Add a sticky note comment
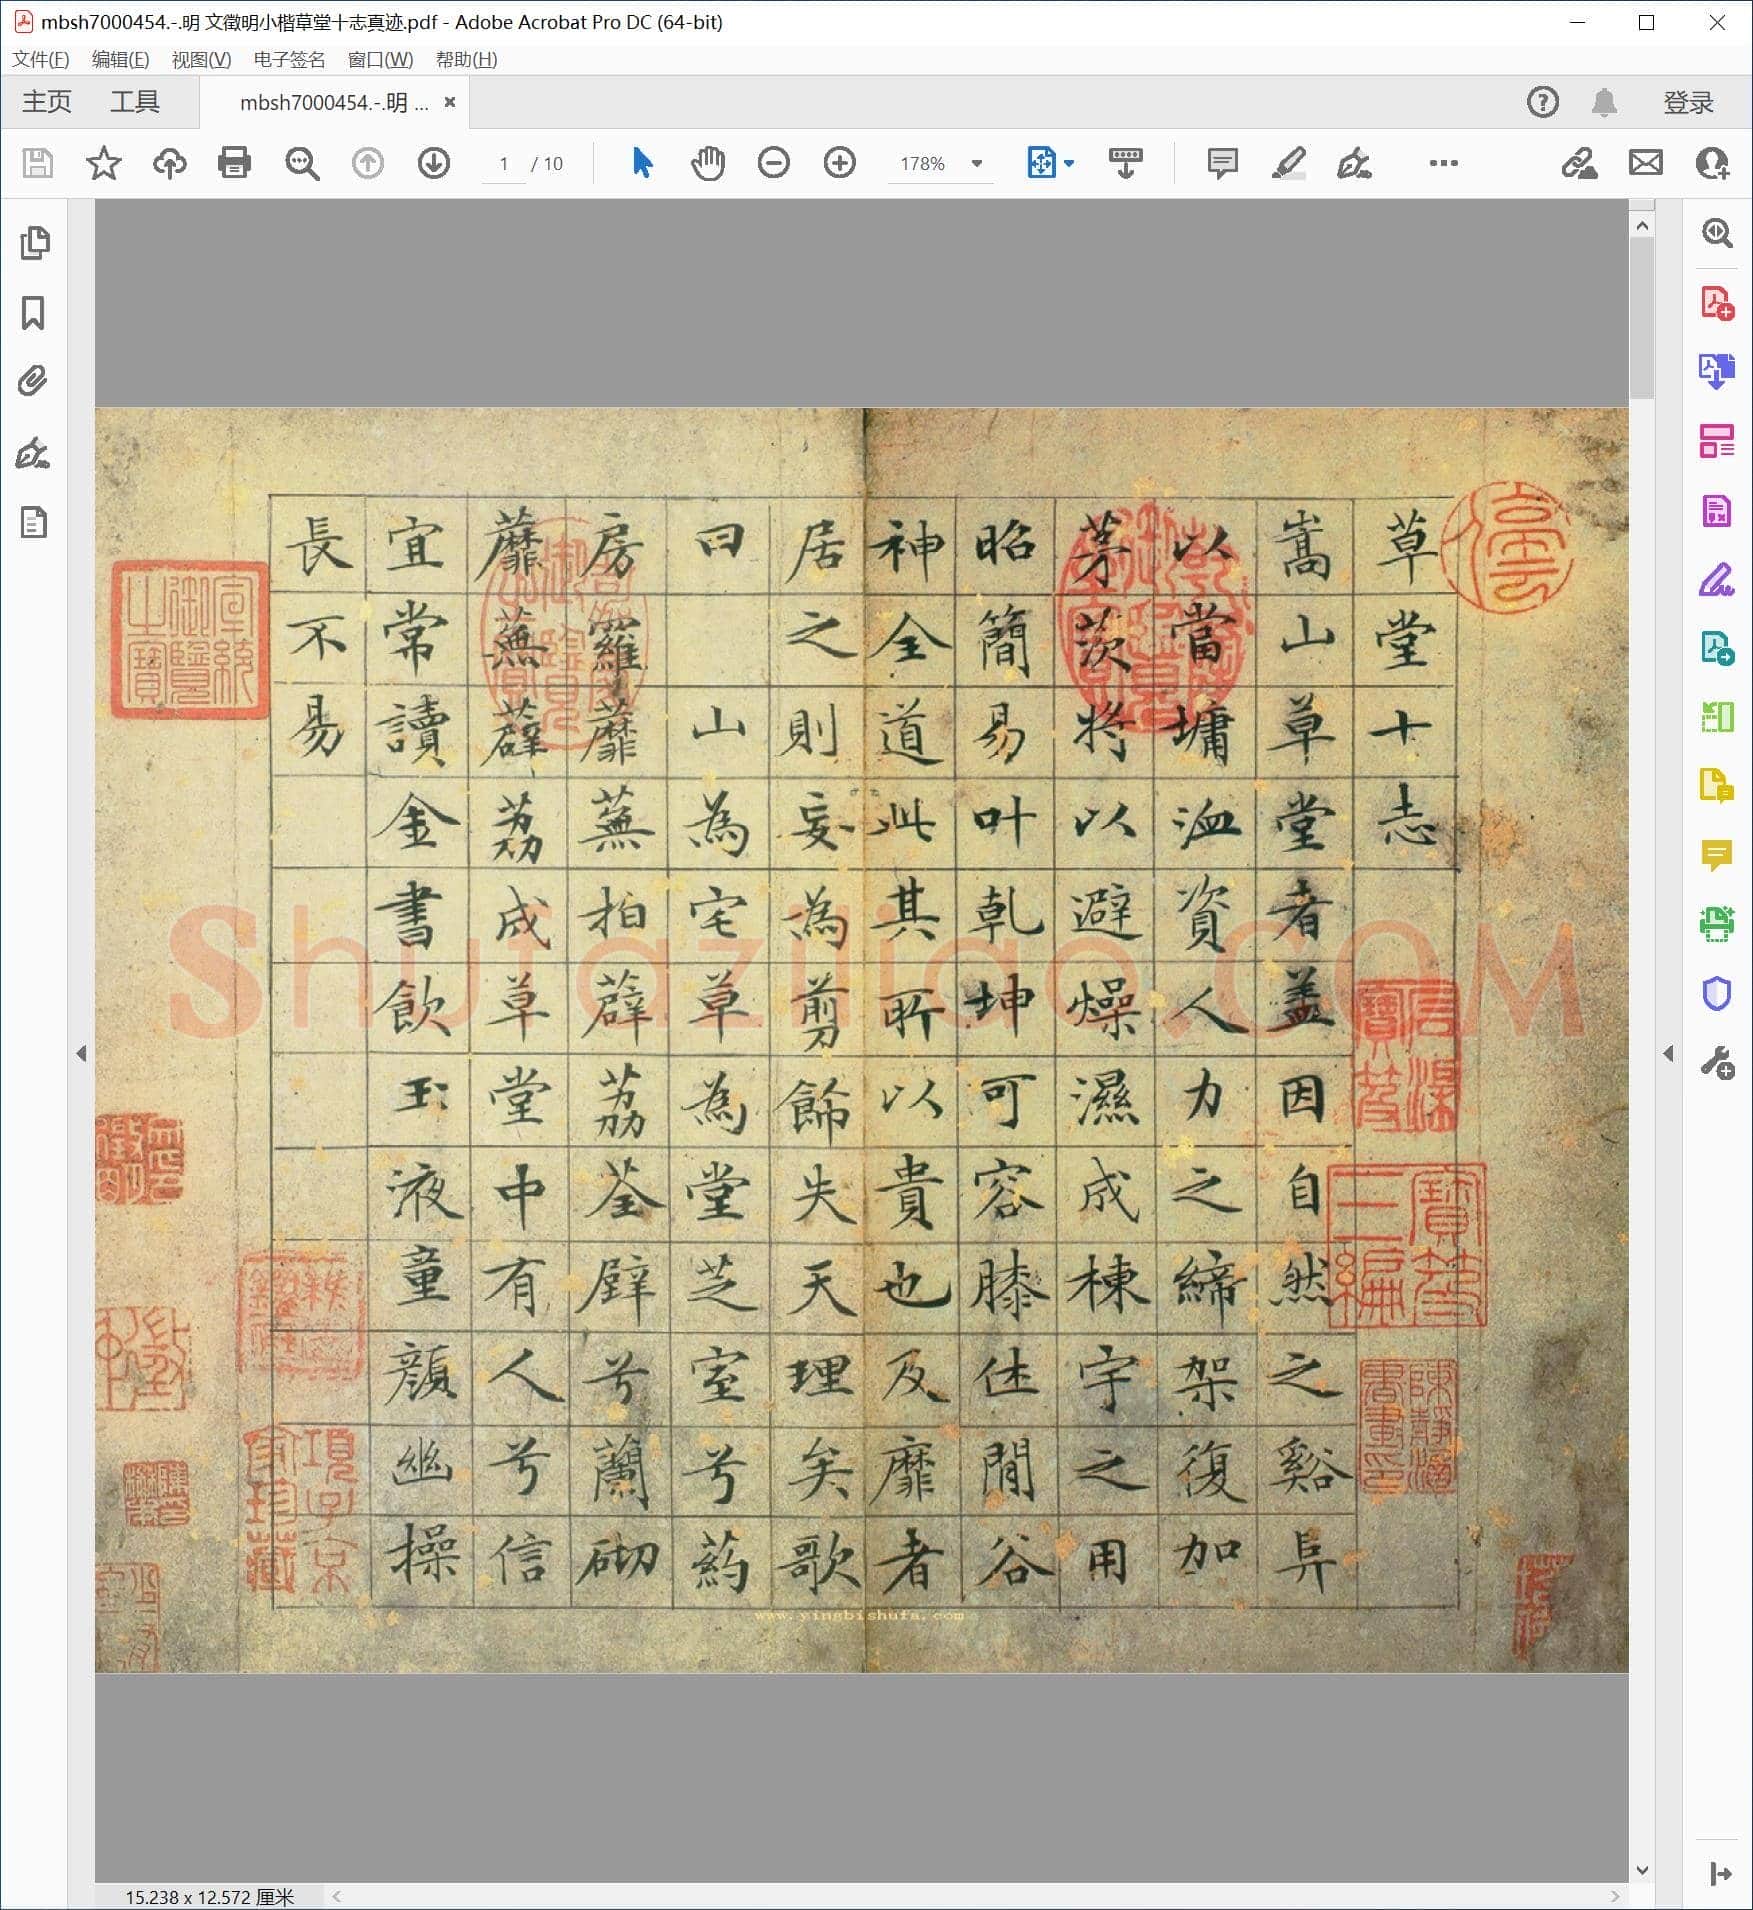Screen dimensions: 1753x1910 (x=1222, y=162)
